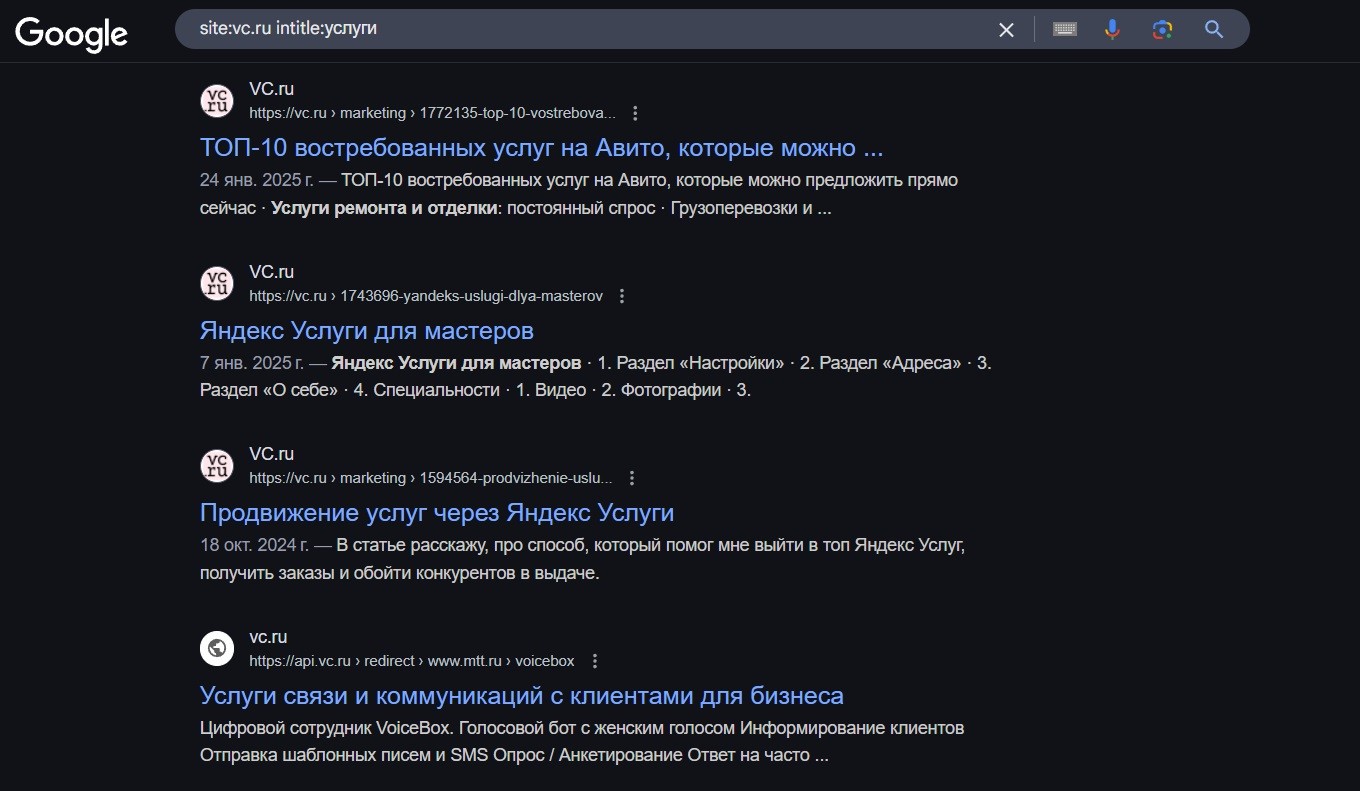Open options menu for Avito TOP-10 result
Screen dimensions: 1360x791
[x=635, y=113]
